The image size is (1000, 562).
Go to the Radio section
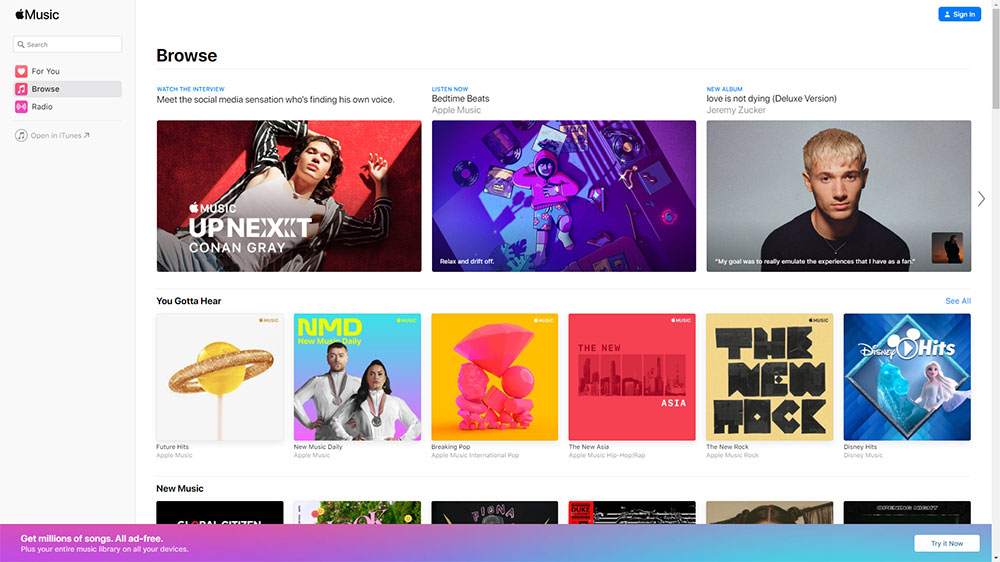67,107
